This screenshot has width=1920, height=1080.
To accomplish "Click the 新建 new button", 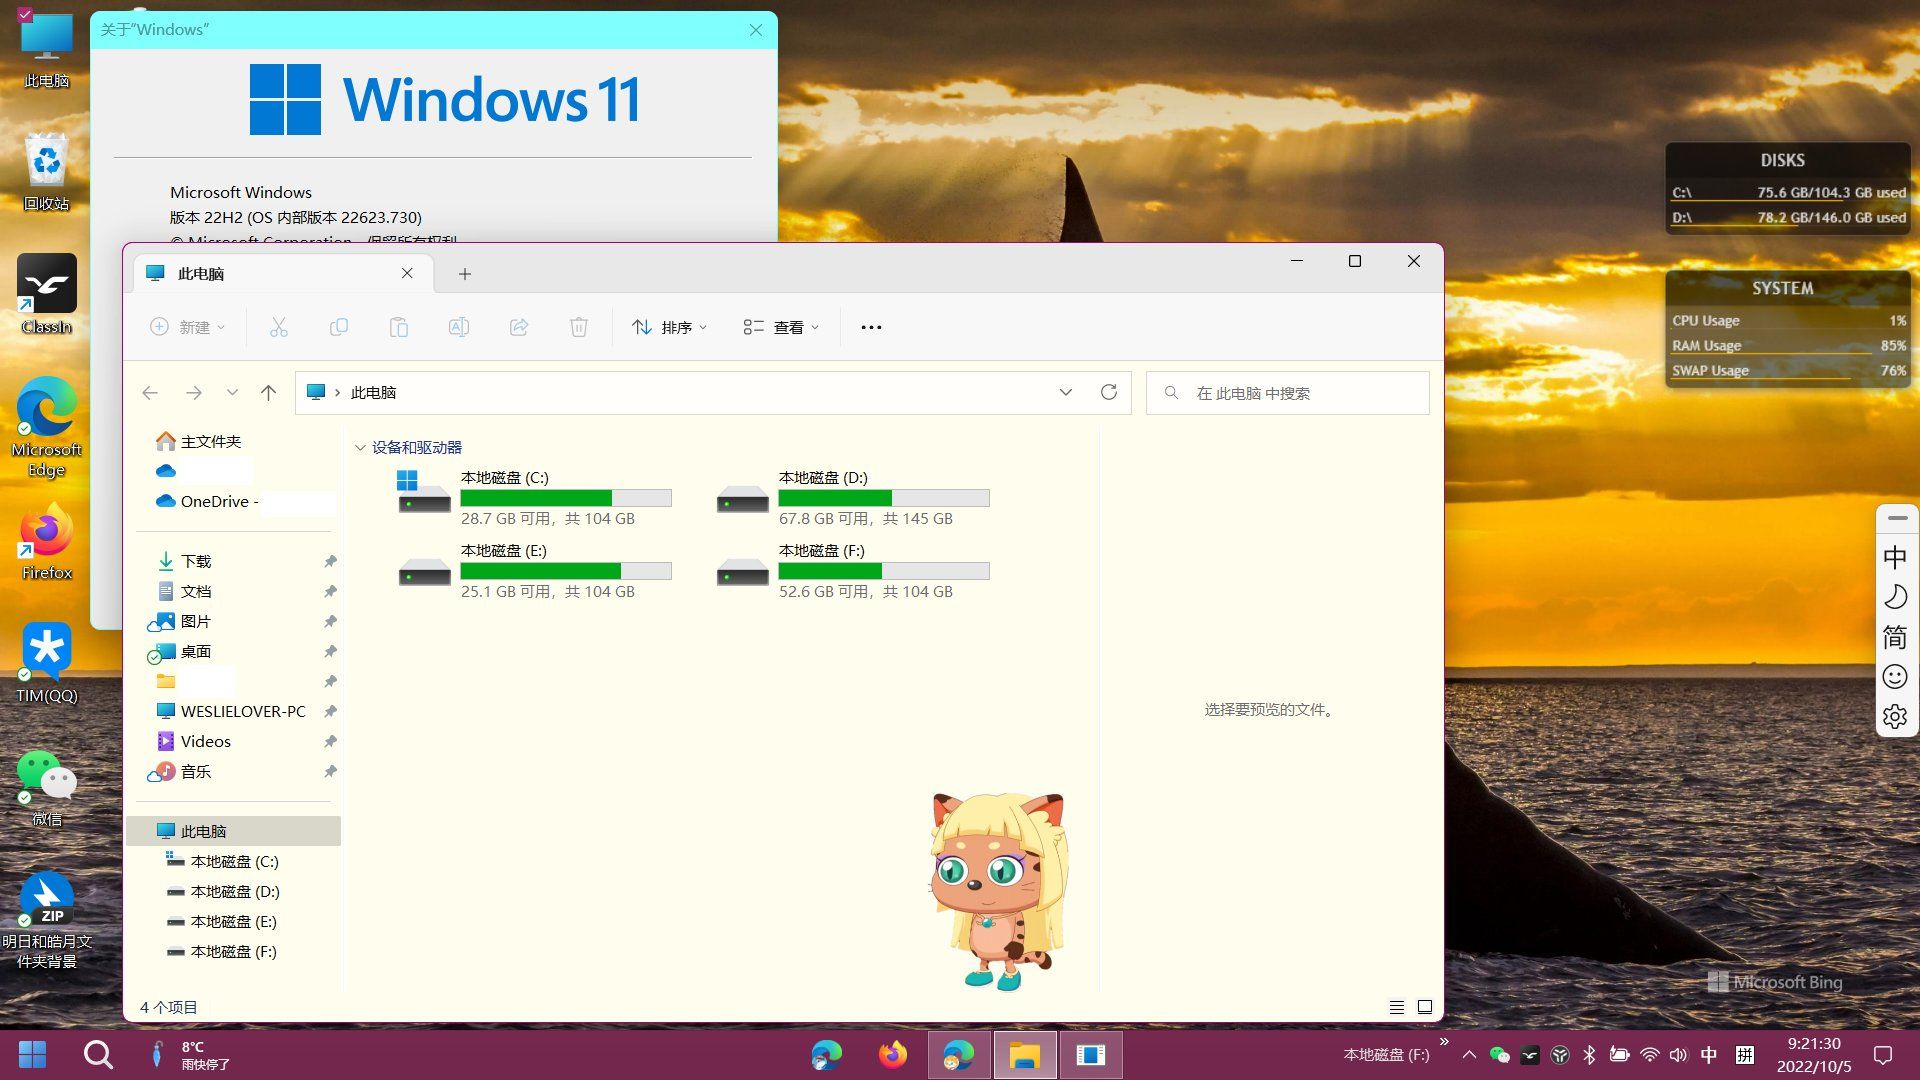I will [187, 327].
